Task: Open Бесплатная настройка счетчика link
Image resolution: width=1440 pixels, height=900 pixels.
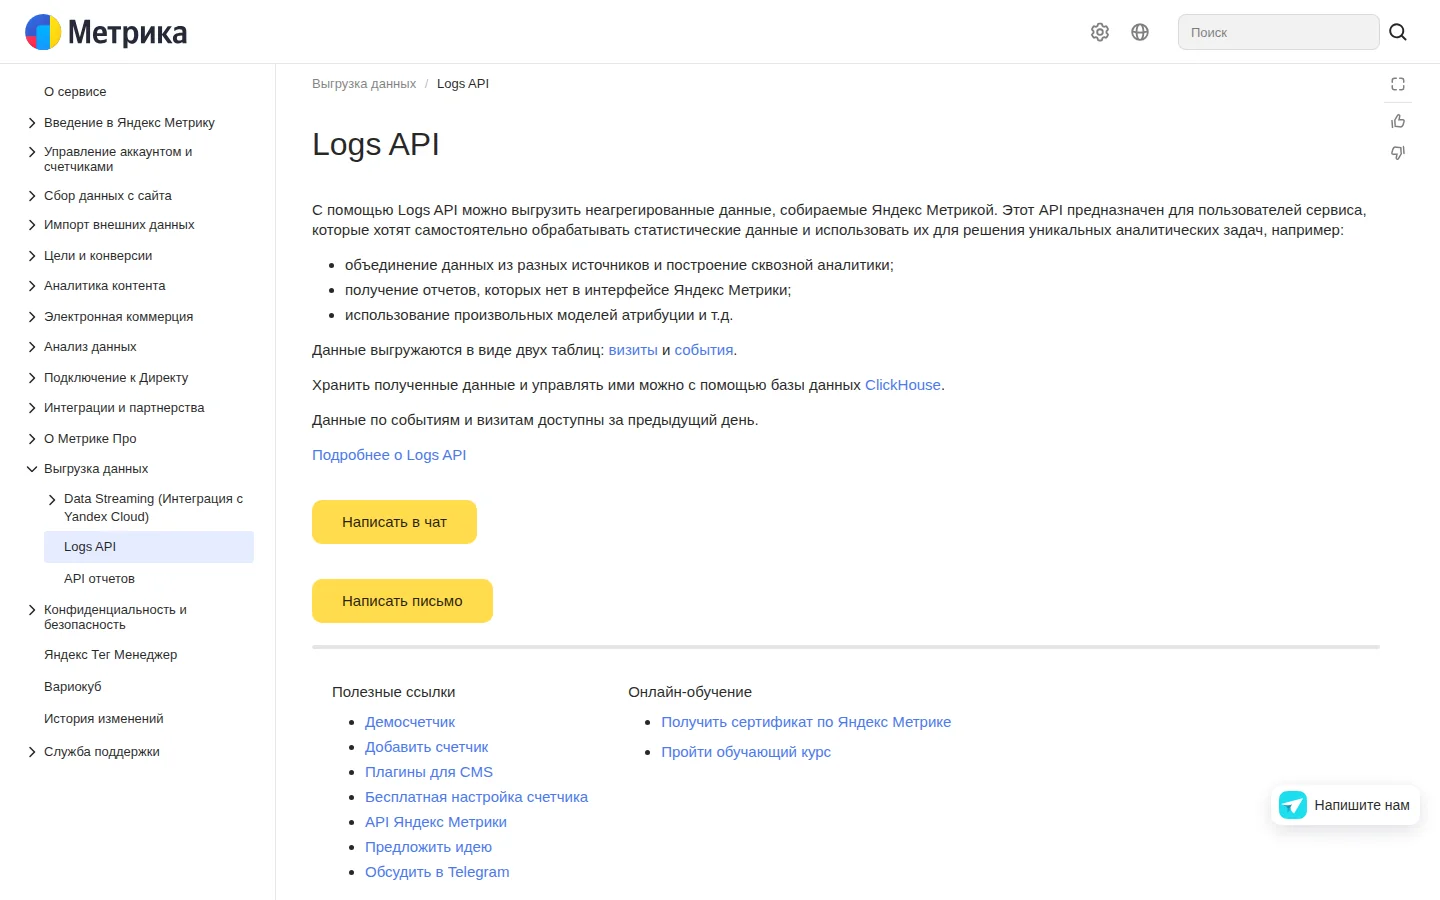Action: (x=476, y=797)
